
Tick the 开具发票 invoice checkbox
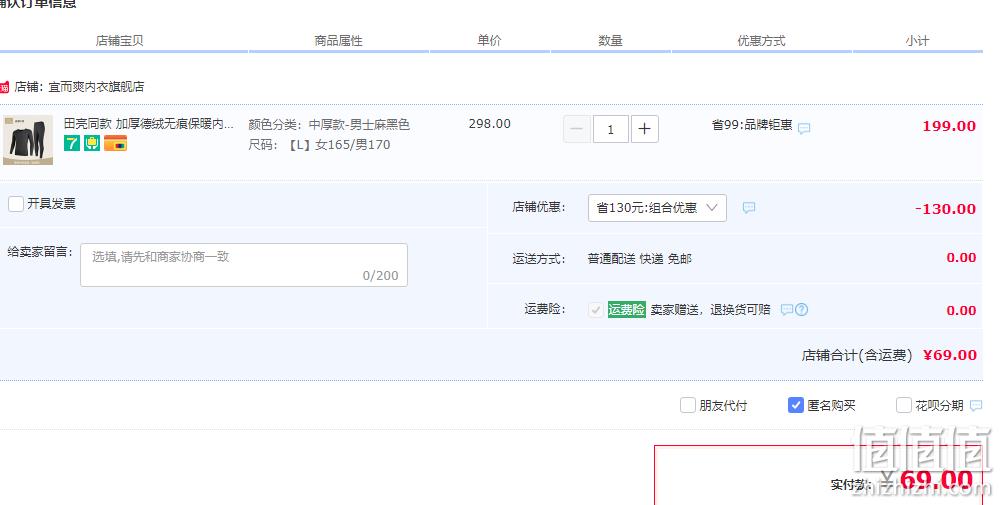click(x=16, y=204)
